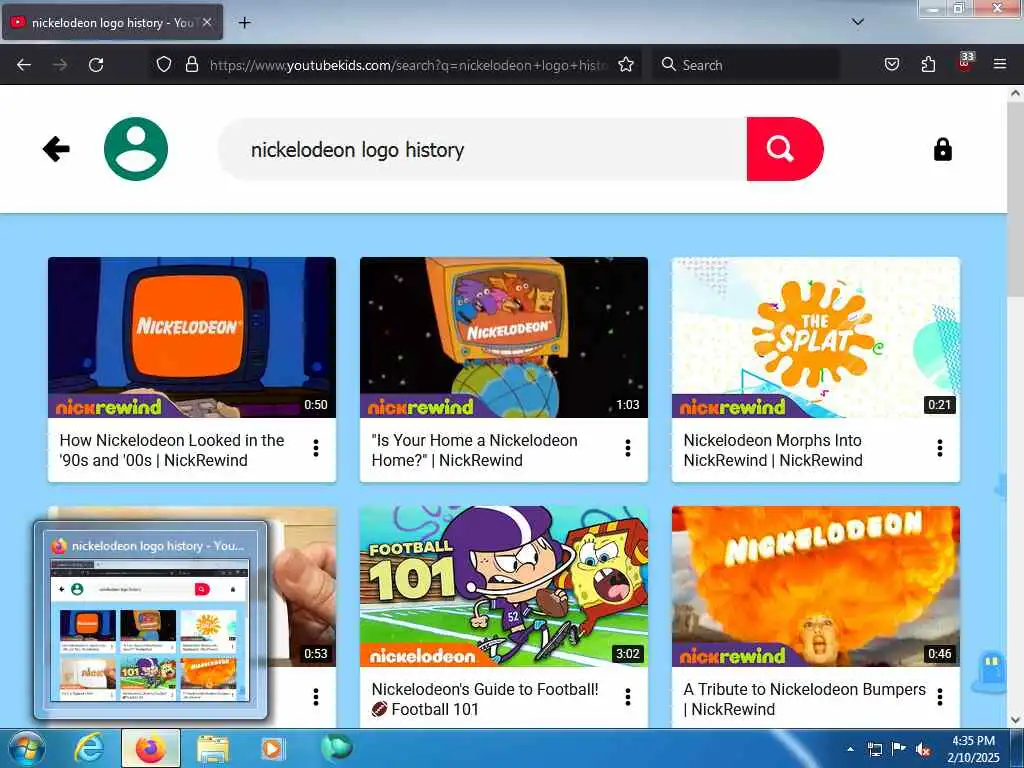
Task: Launch Internet Explorer from taskbar
Action: [88, 748]
